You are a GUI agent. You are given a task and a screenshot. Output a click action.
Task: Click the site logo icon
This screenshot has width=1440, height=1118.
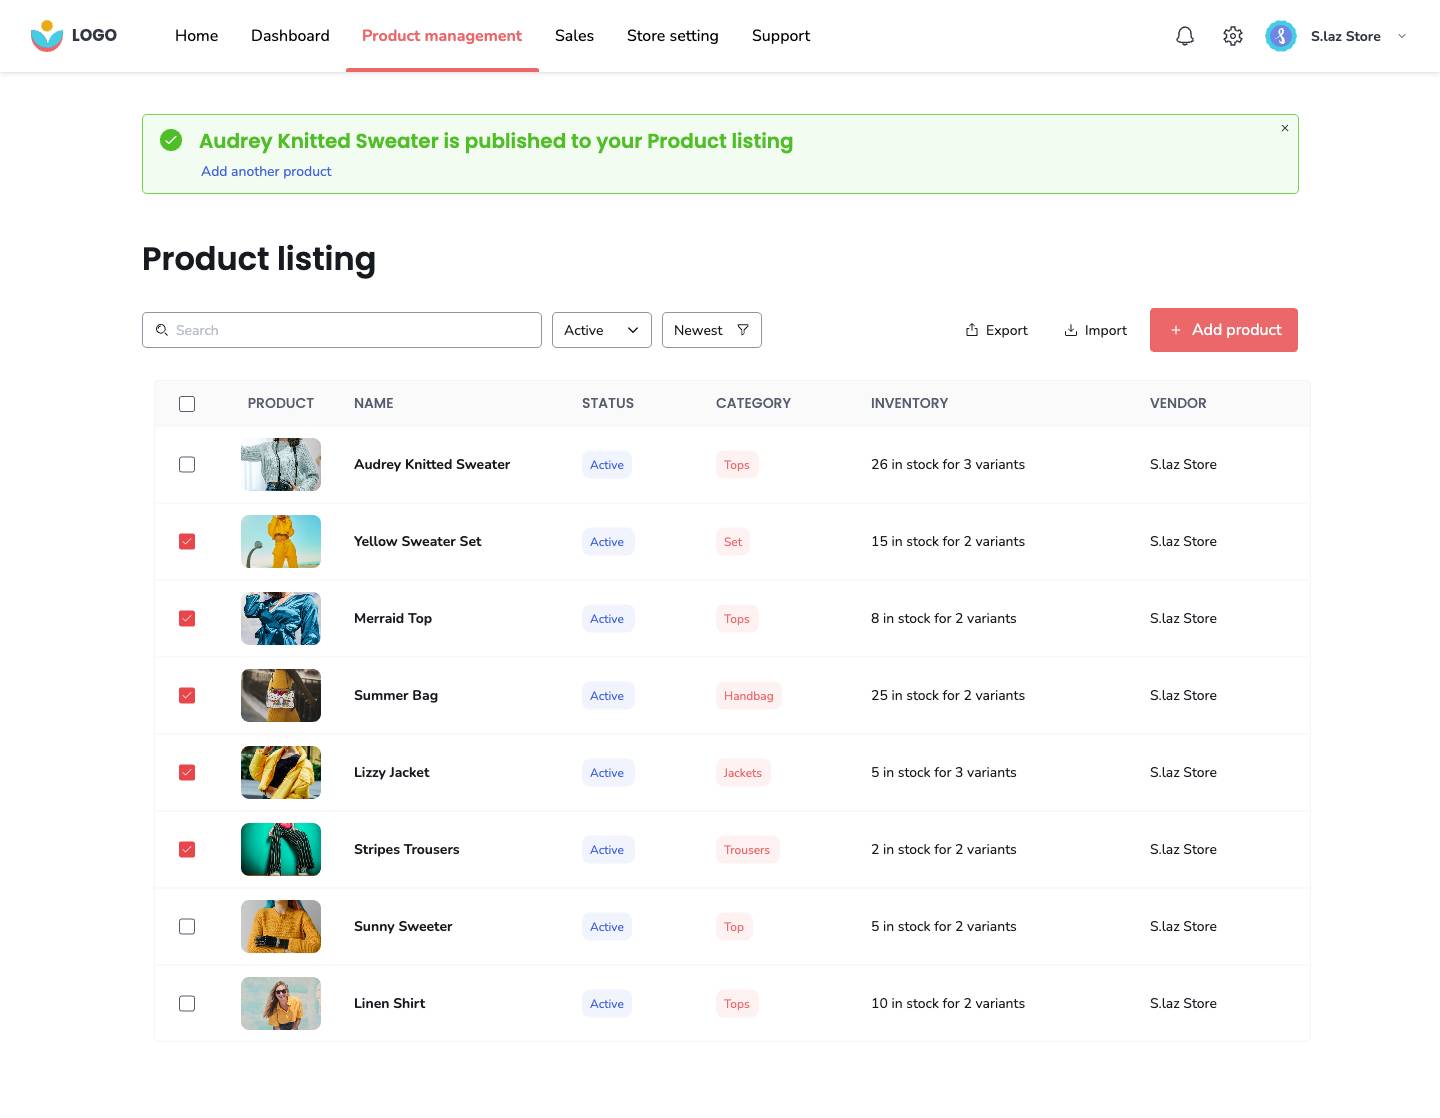coord(47,36)
